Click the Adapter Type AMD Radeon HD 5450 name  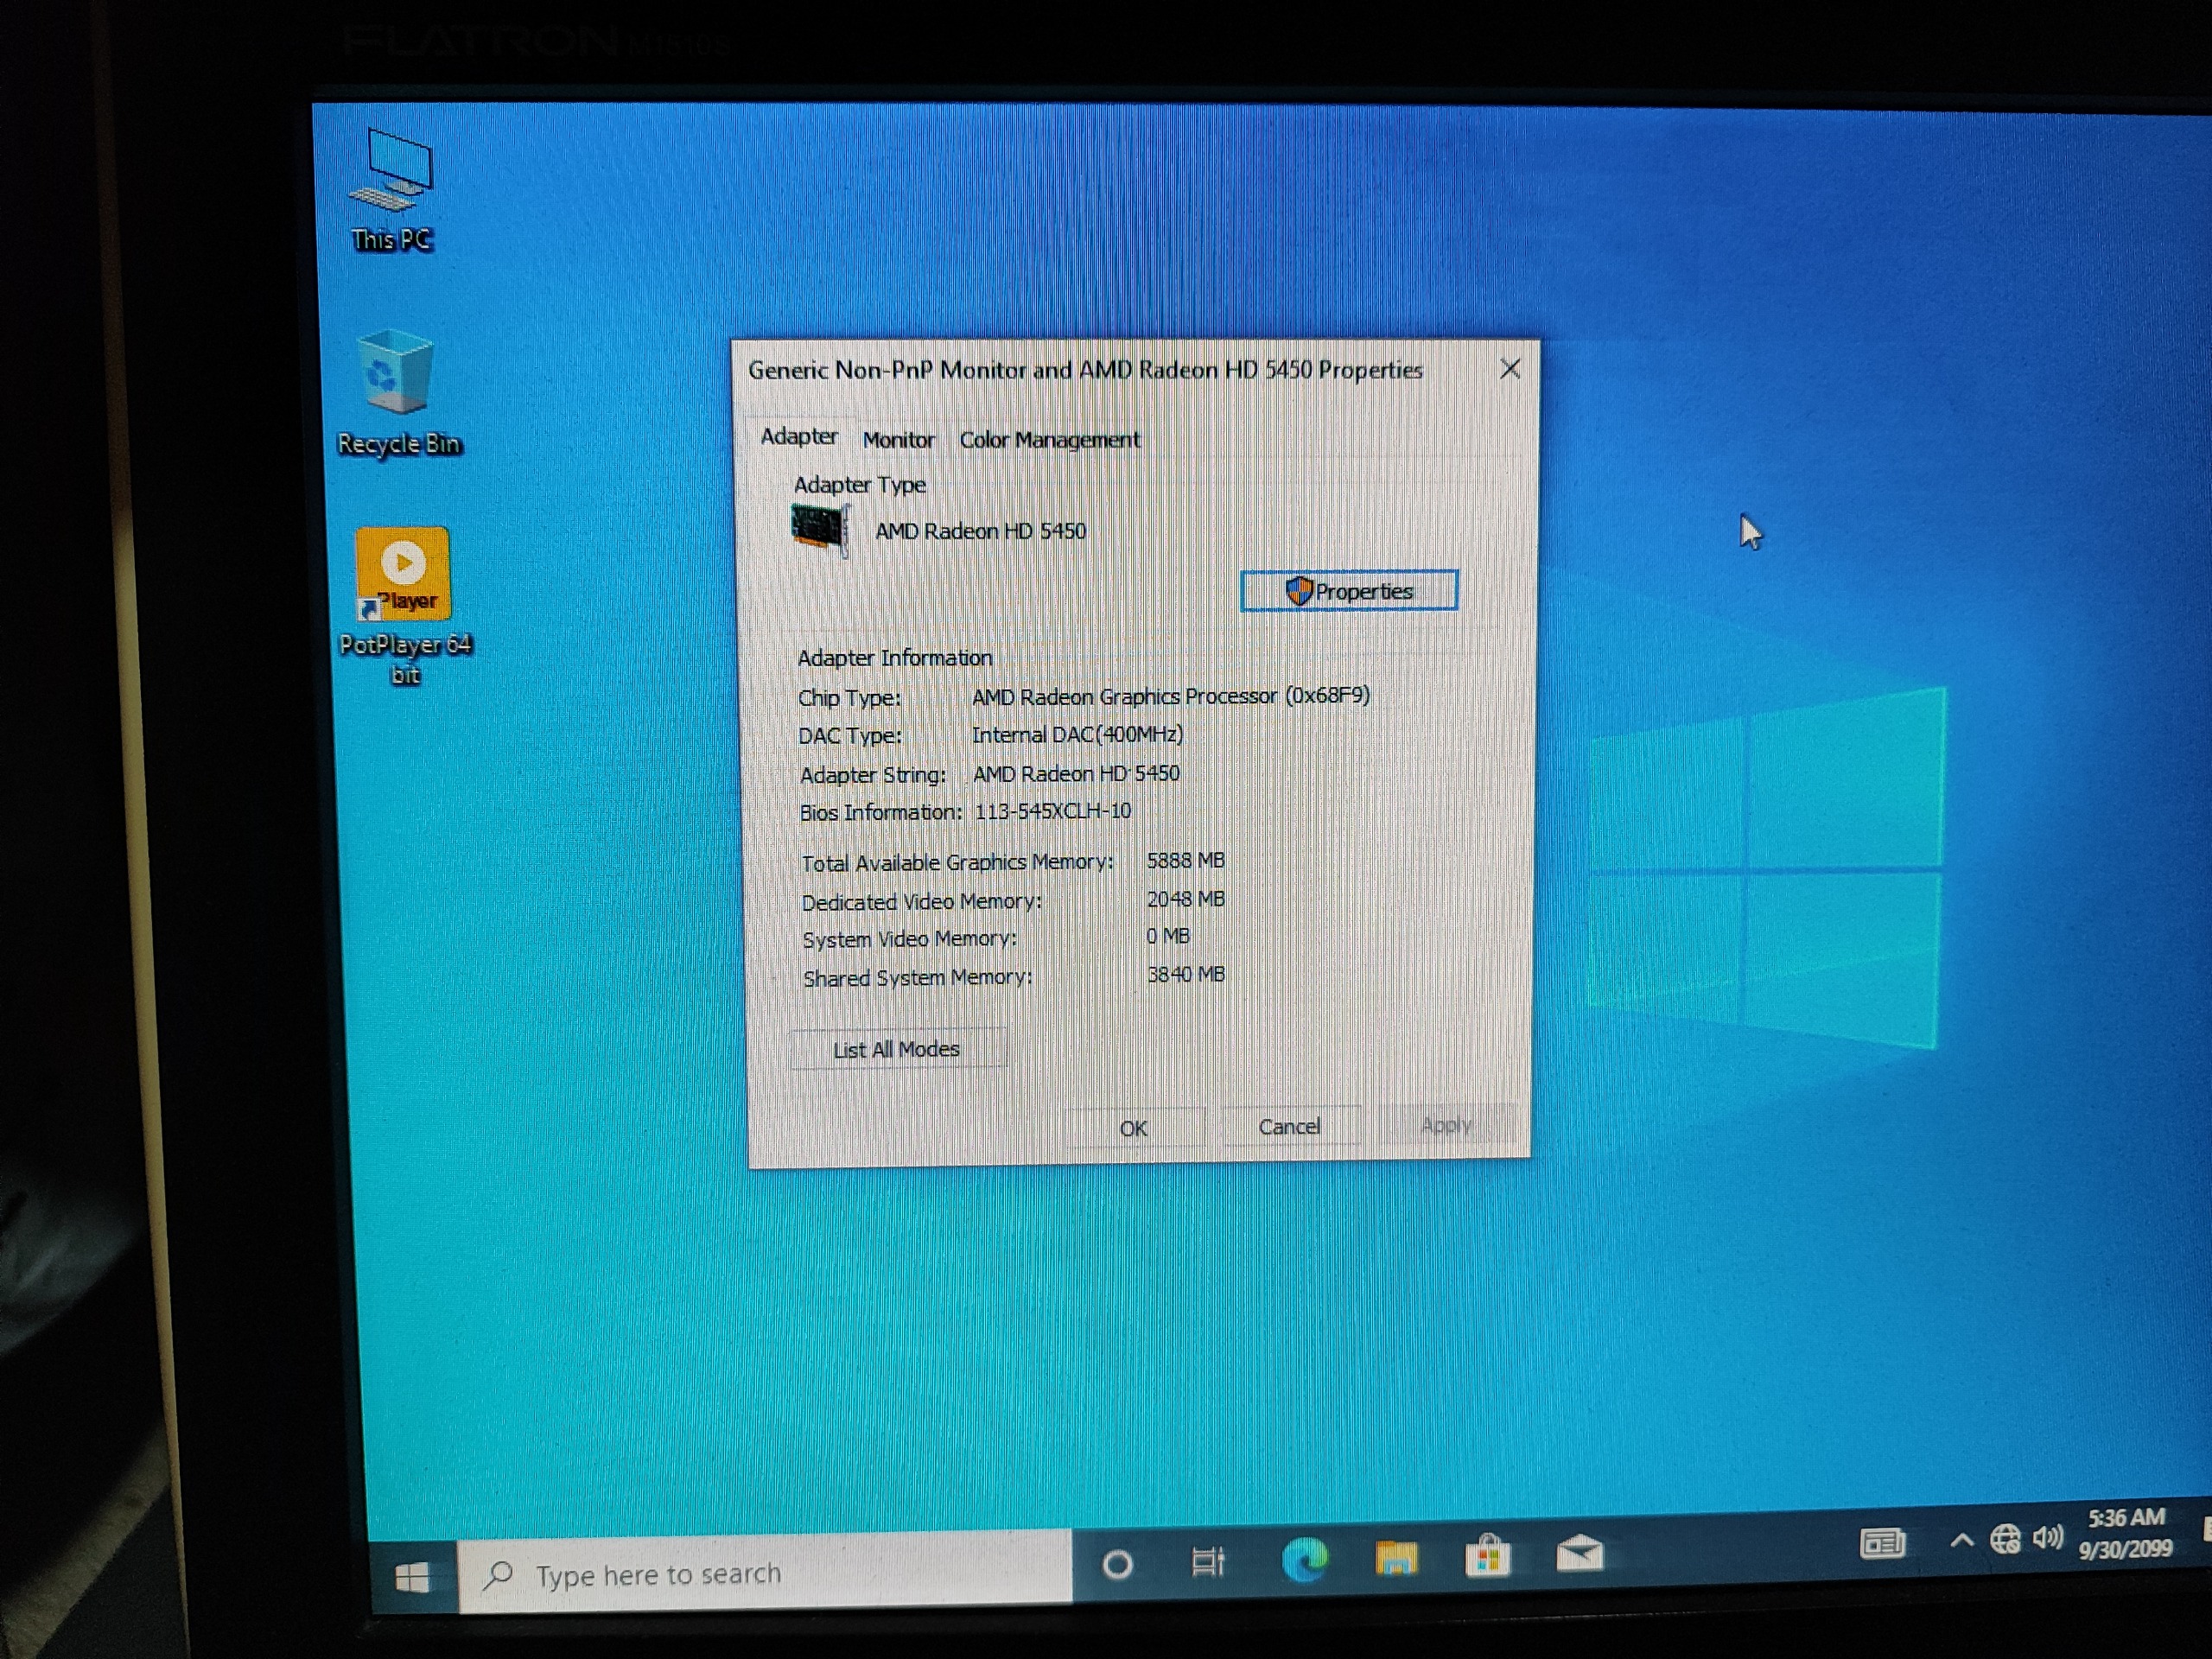980,531
